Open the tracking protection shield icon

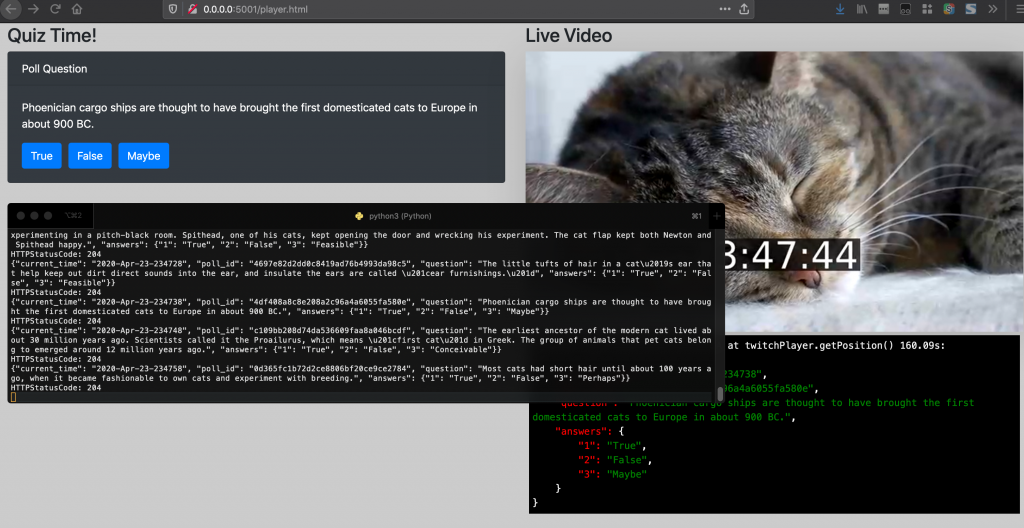click(174, 9)
